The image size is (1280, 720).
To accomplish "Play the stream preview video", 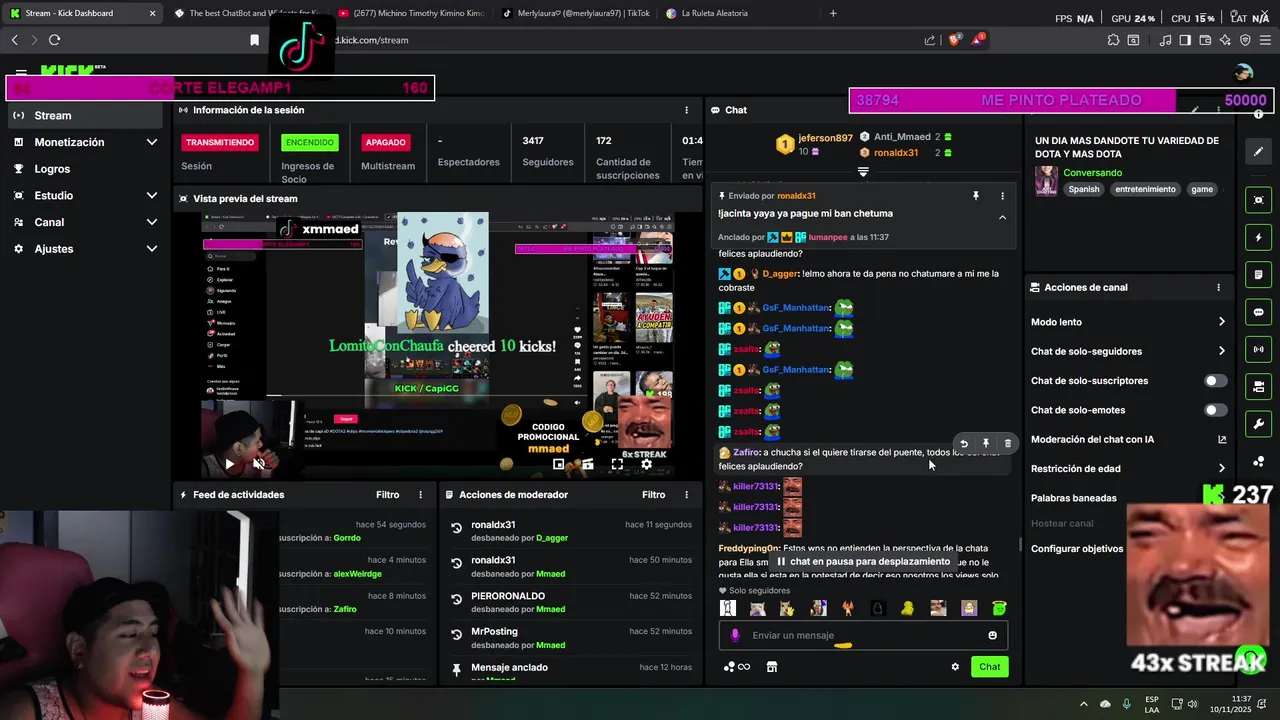I will [229, 464].
